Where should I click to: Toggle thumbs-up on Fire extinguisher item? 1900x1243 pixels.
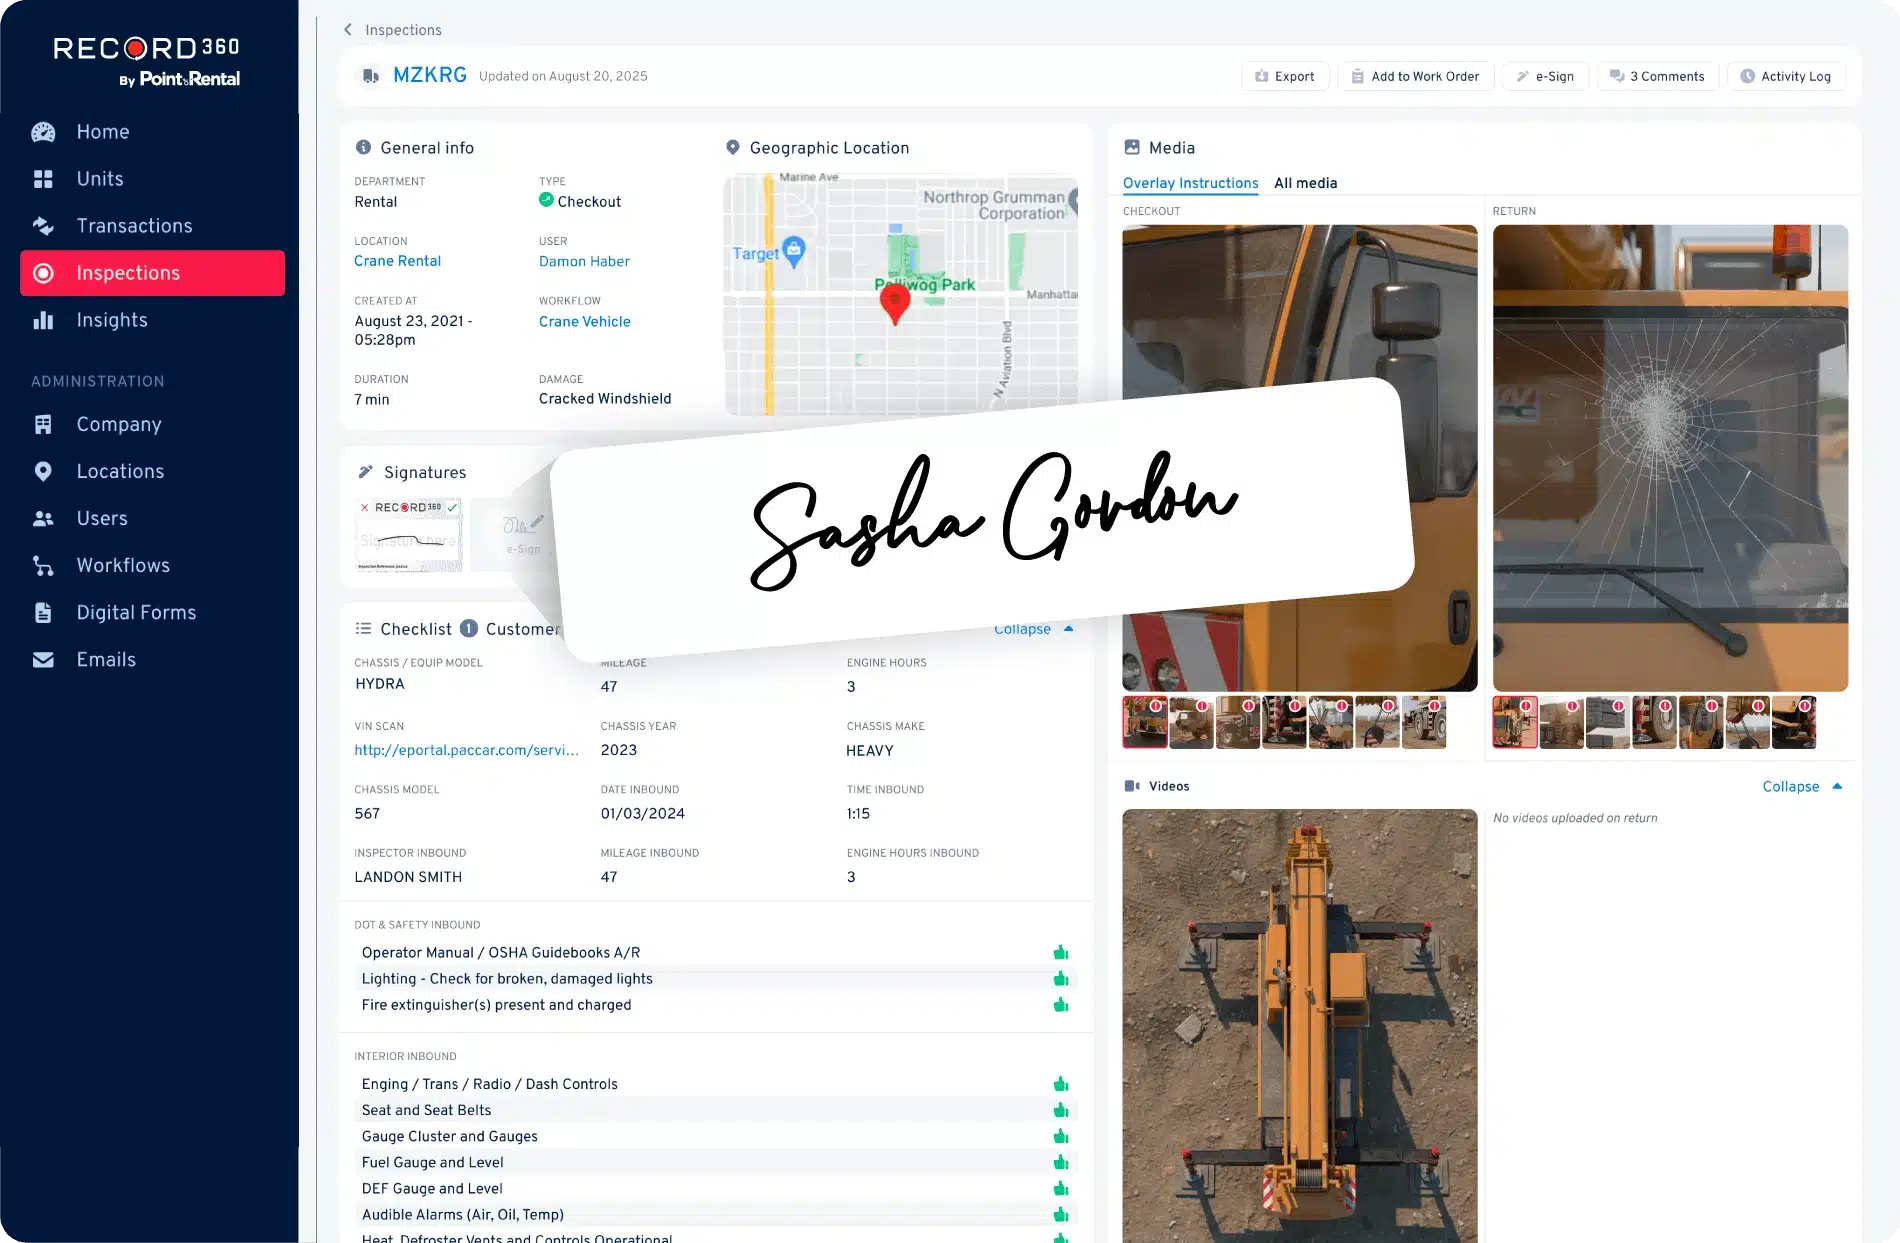(x=1060, y=1005)
